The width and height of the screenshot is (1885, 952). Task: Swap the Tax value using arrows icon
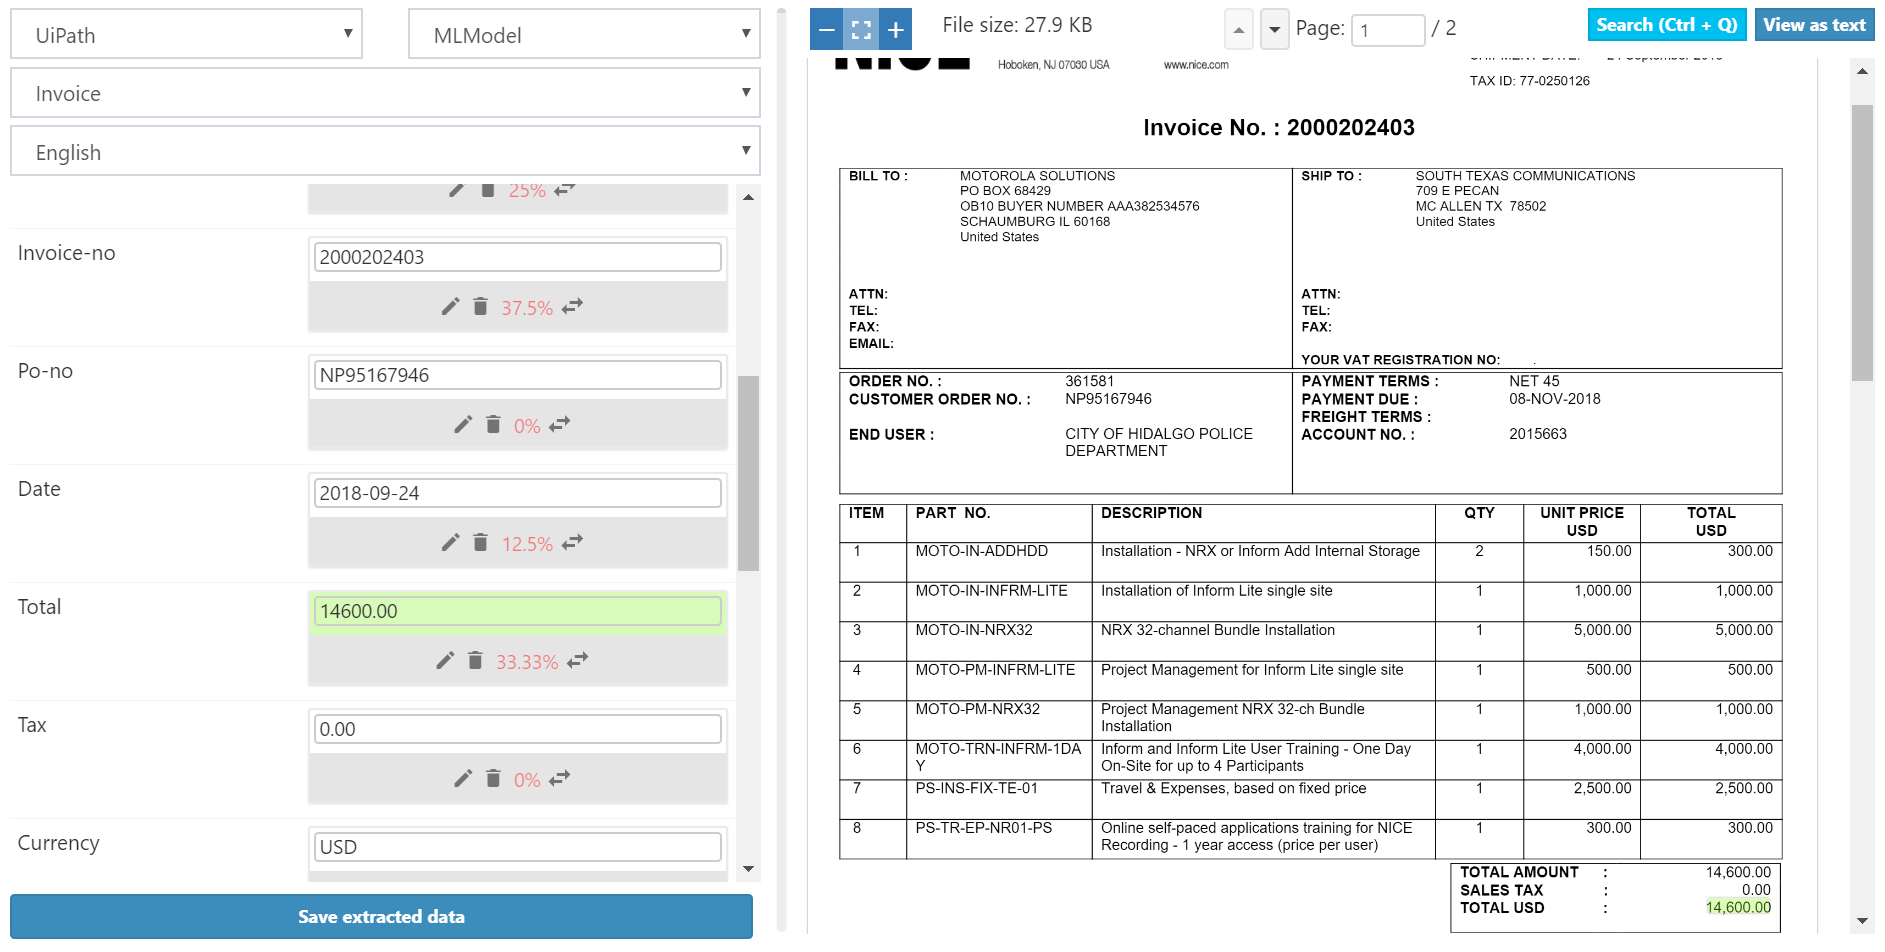coord(560,778)
